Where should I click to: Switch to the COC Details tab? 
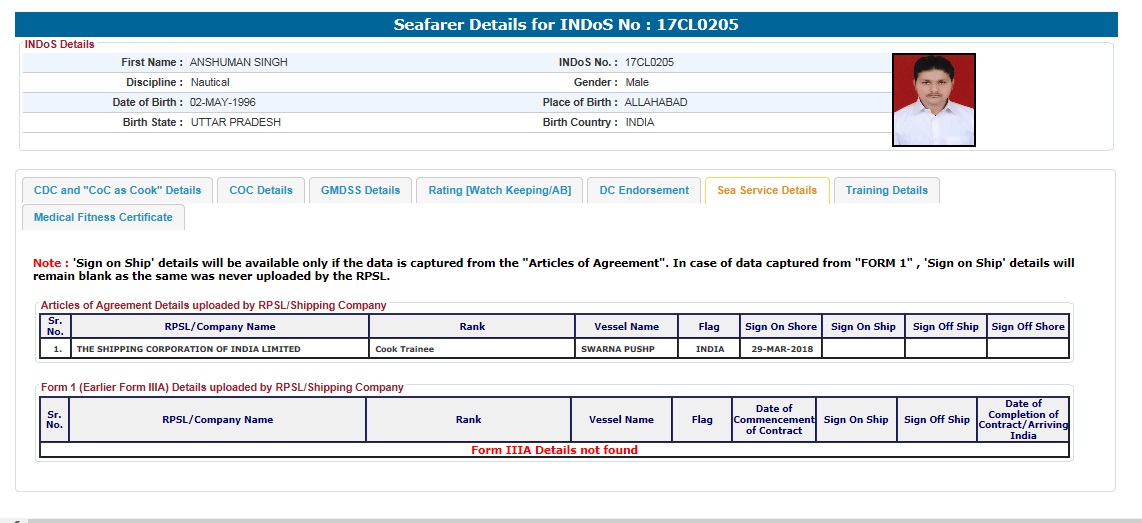click(x=261, y=190)
